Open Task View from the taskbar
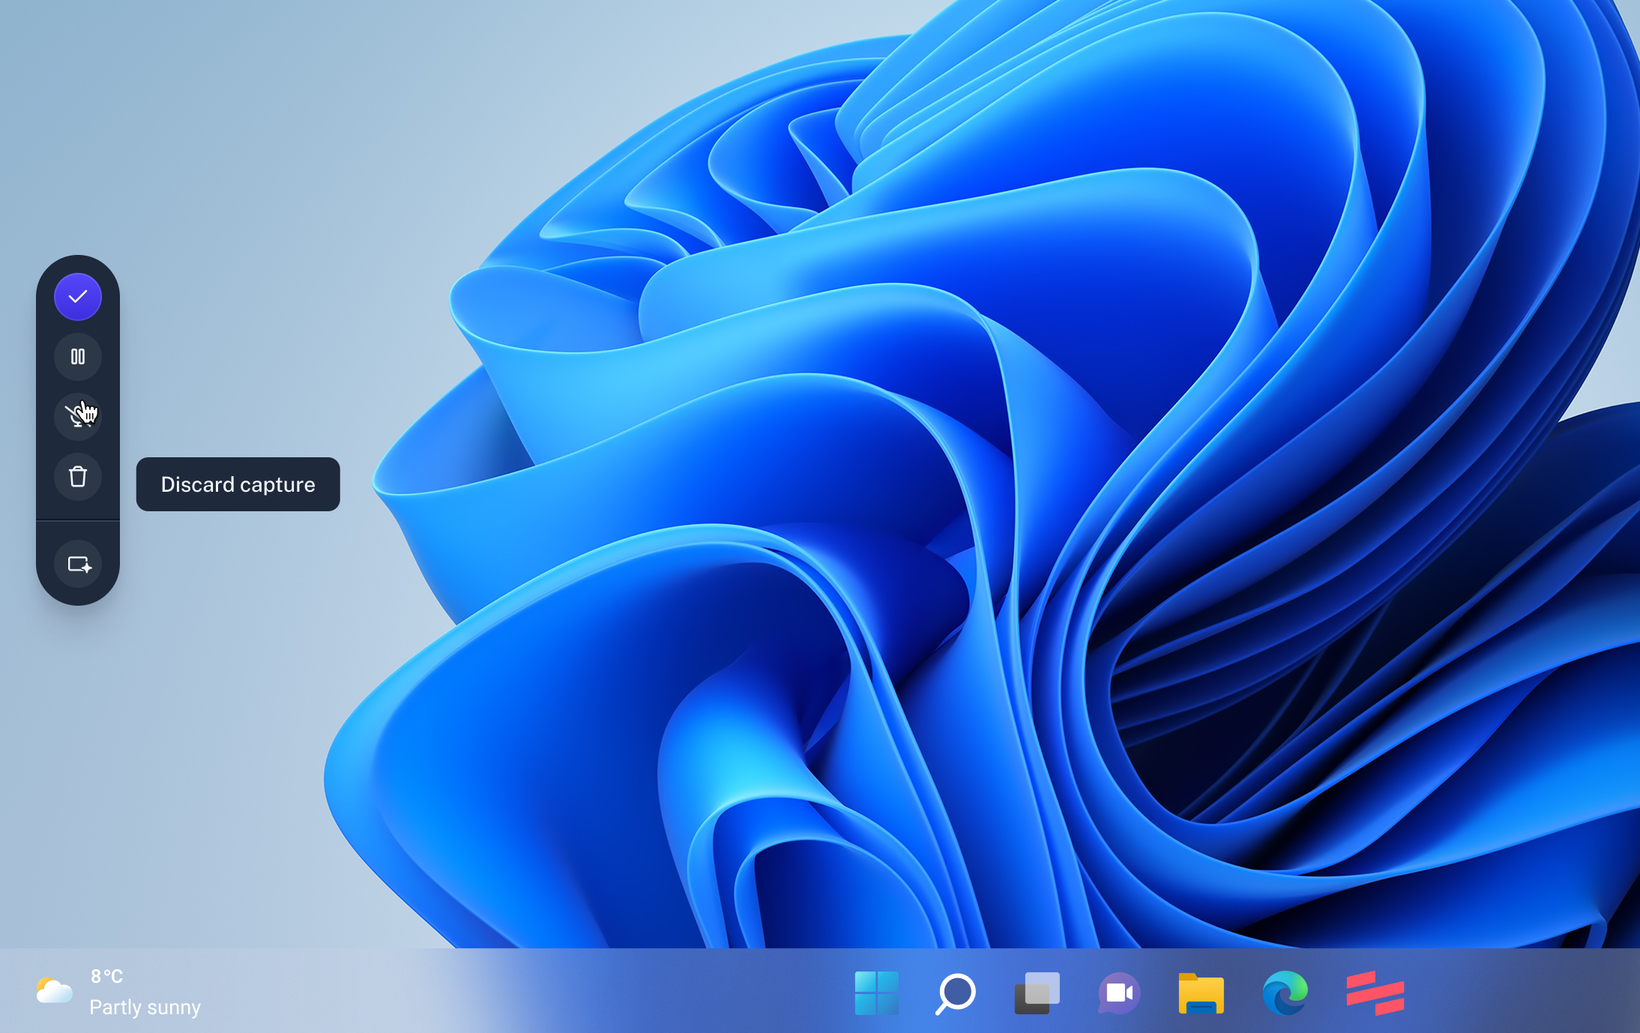This screenshot has width=1640, height=1033. (x=1037, y=993)
